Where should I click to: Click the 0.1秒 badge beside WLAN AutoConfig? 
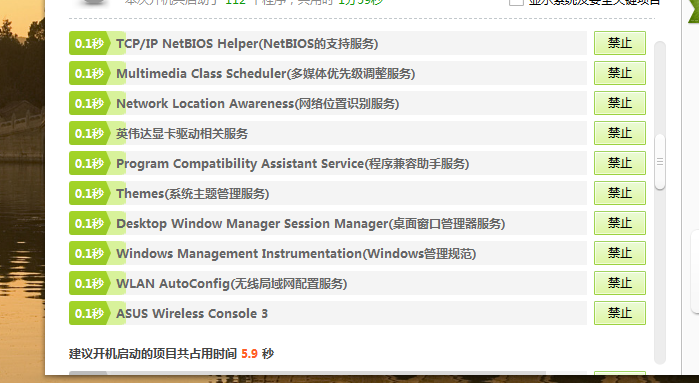point(90,283)
